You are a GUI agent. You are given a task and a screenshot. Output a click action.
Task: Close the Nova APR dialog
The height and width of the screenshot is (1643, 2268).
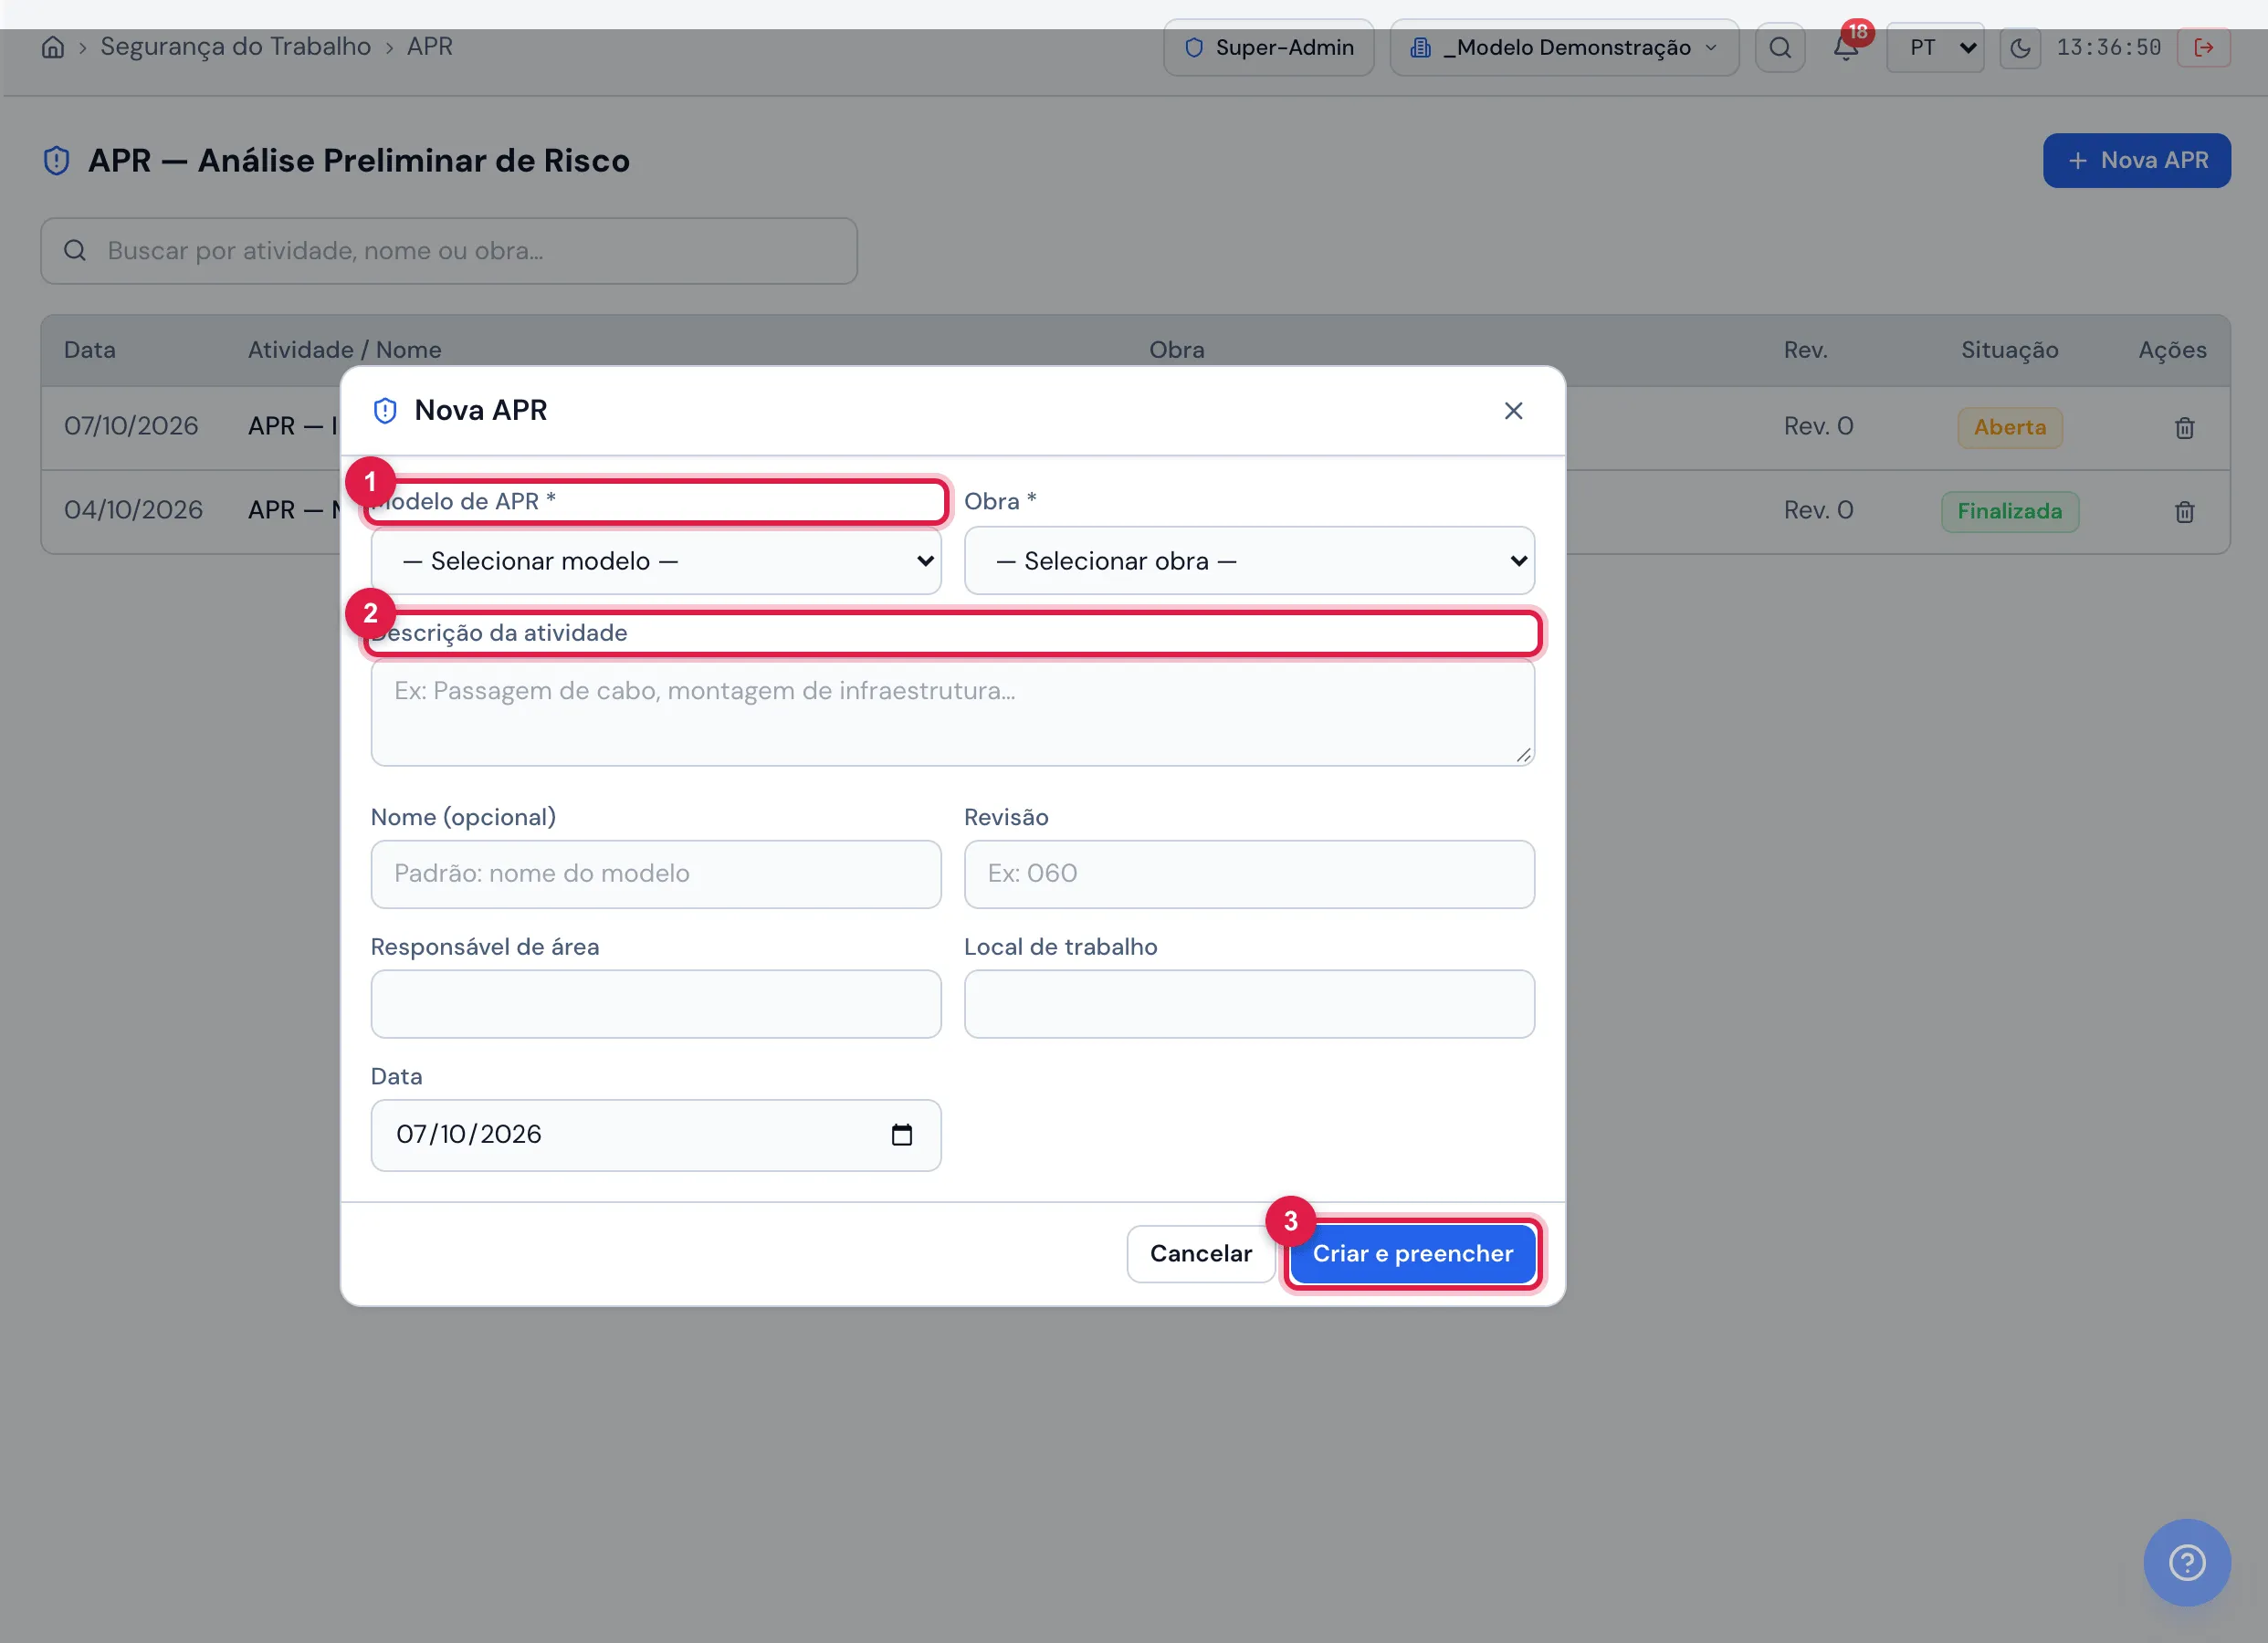point(1513,411)
